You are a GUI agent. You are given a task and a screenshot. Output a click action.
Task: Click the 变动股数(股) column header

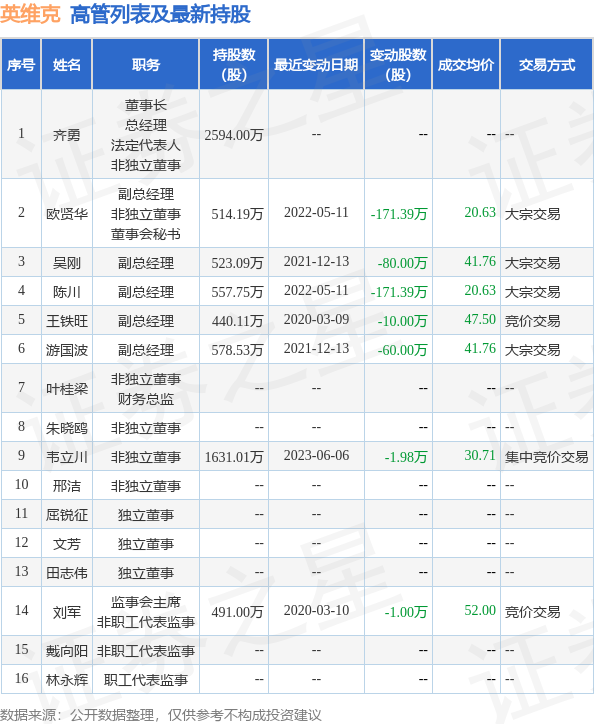pos(398,65)
